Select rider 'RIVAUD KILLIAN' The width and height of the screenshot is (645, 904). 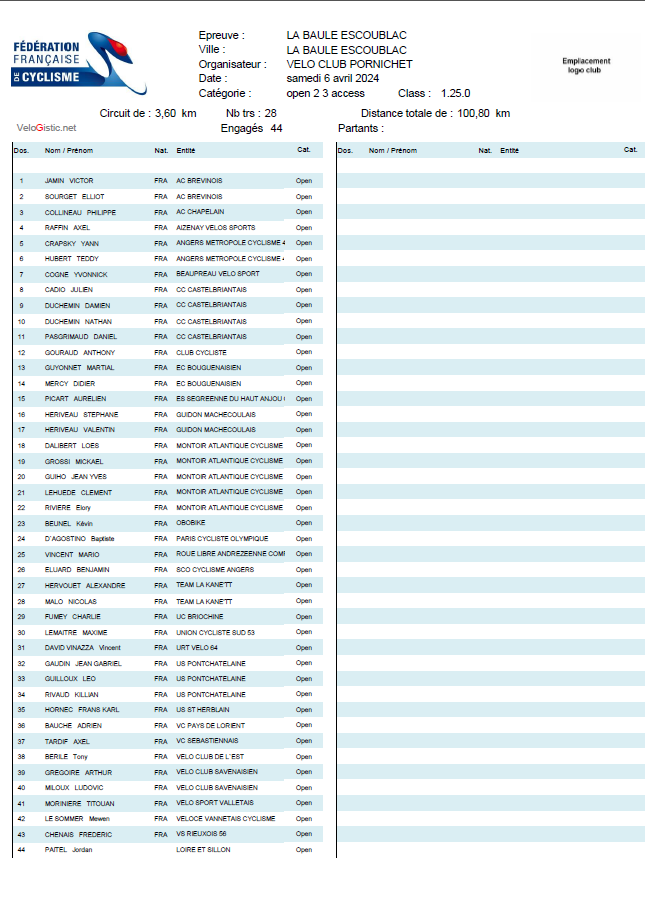71,695
